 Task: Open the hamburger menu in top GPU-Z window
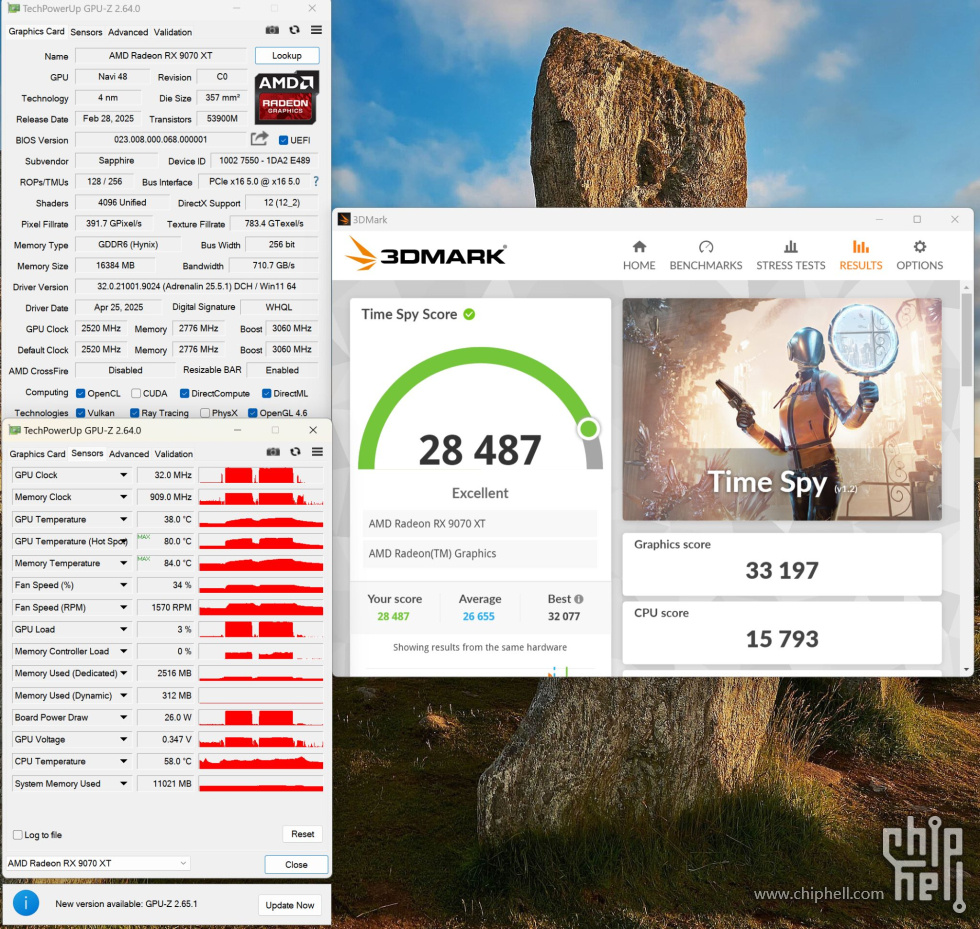pyautogui.click(x=316, y=30)
